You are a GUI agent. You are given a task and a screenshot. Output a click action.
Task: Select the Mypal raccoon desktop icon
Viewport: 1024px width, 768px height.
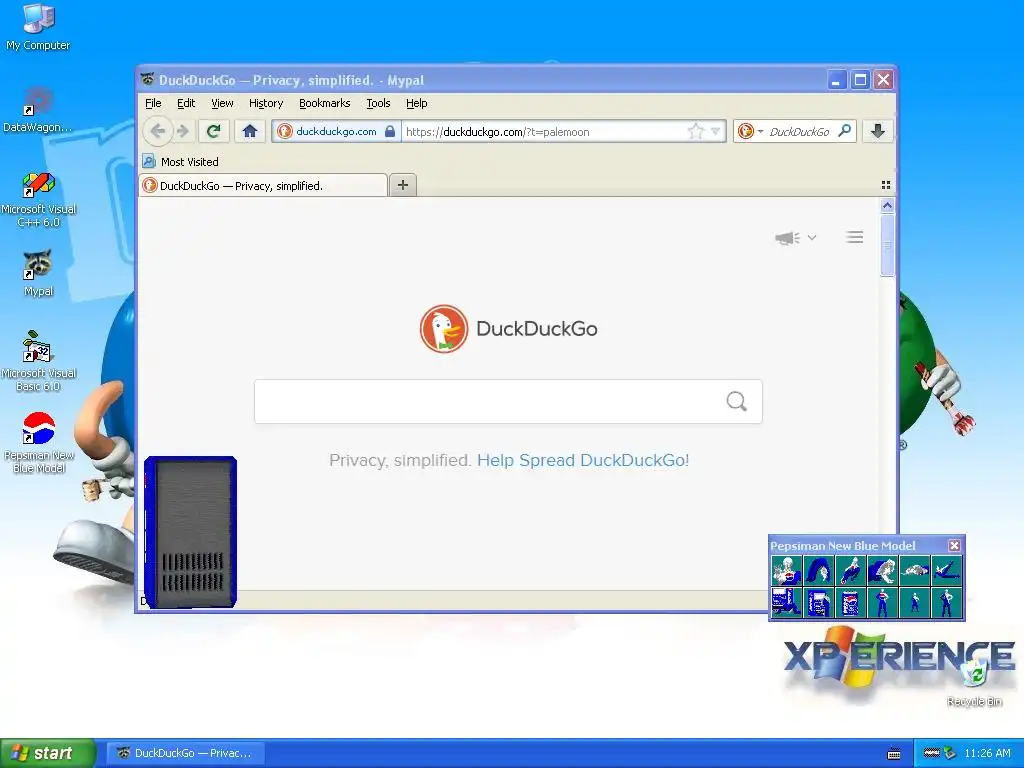39,273
